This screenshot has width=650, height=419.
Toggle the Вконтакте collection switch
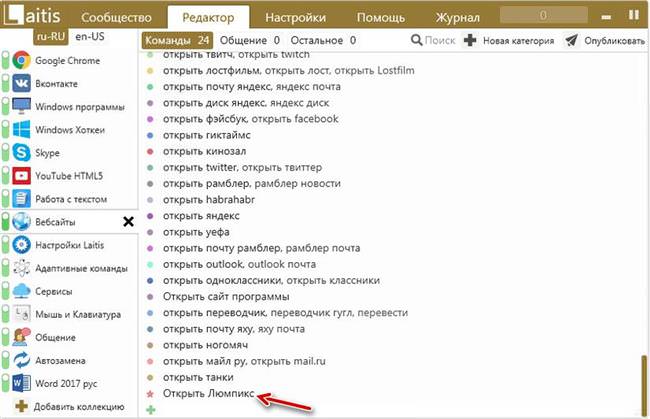[x=5, y=83]
